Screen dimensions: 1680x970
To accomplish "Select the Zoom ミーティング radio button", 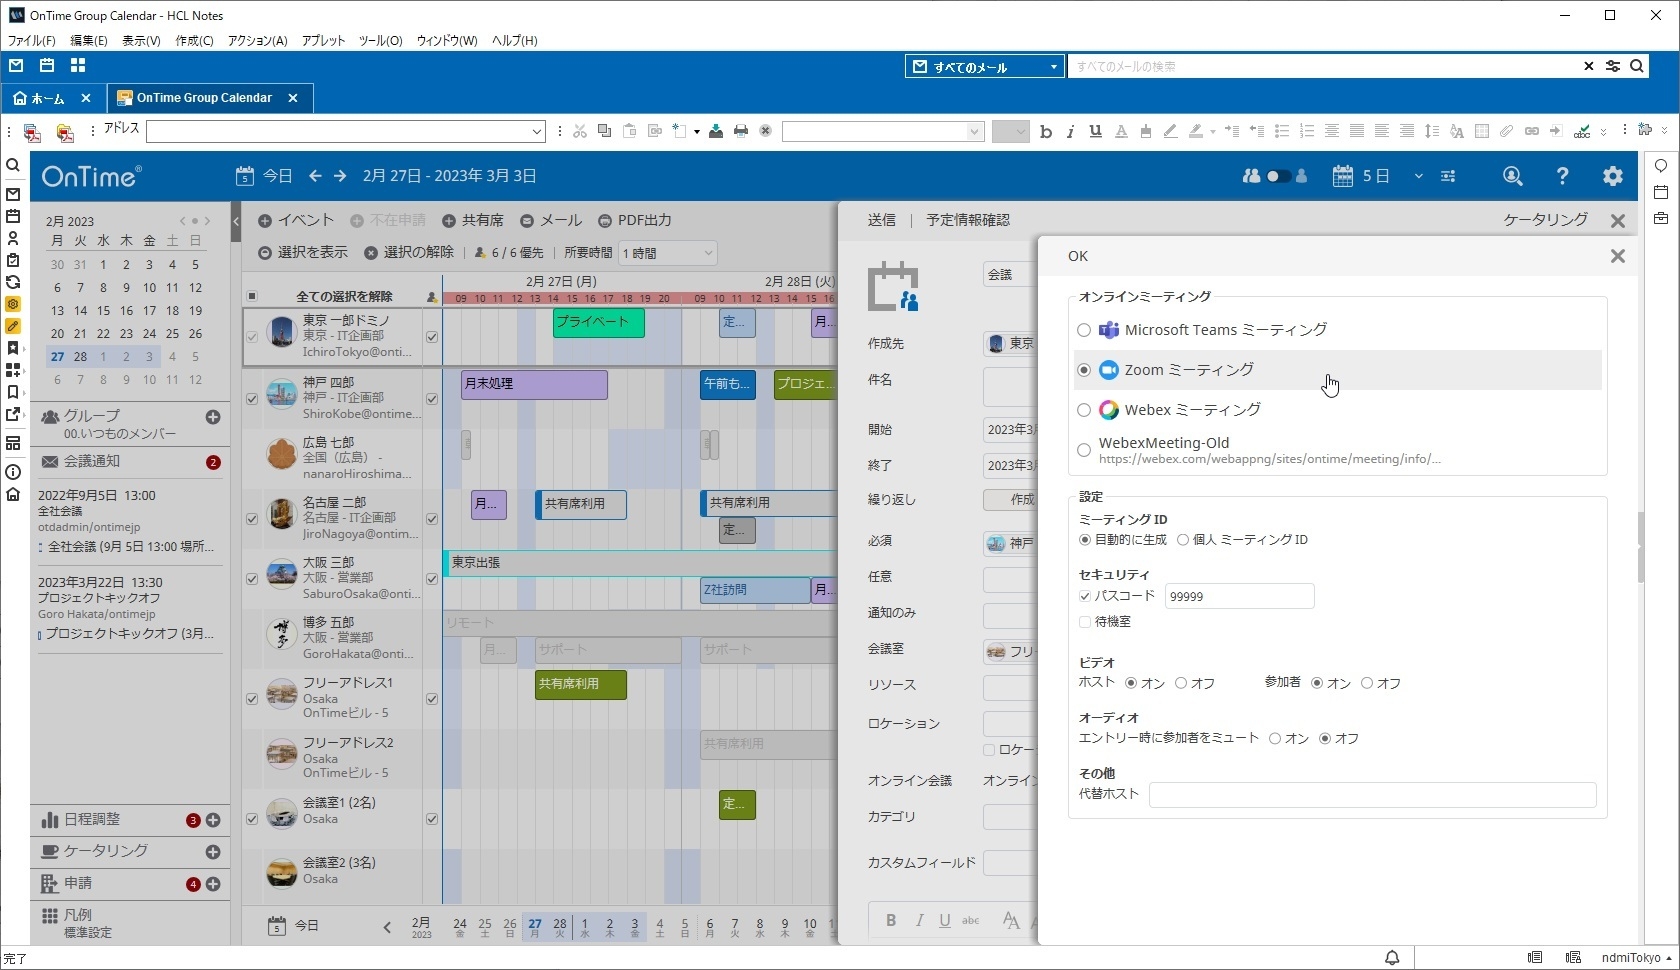I will (1084, 370).
